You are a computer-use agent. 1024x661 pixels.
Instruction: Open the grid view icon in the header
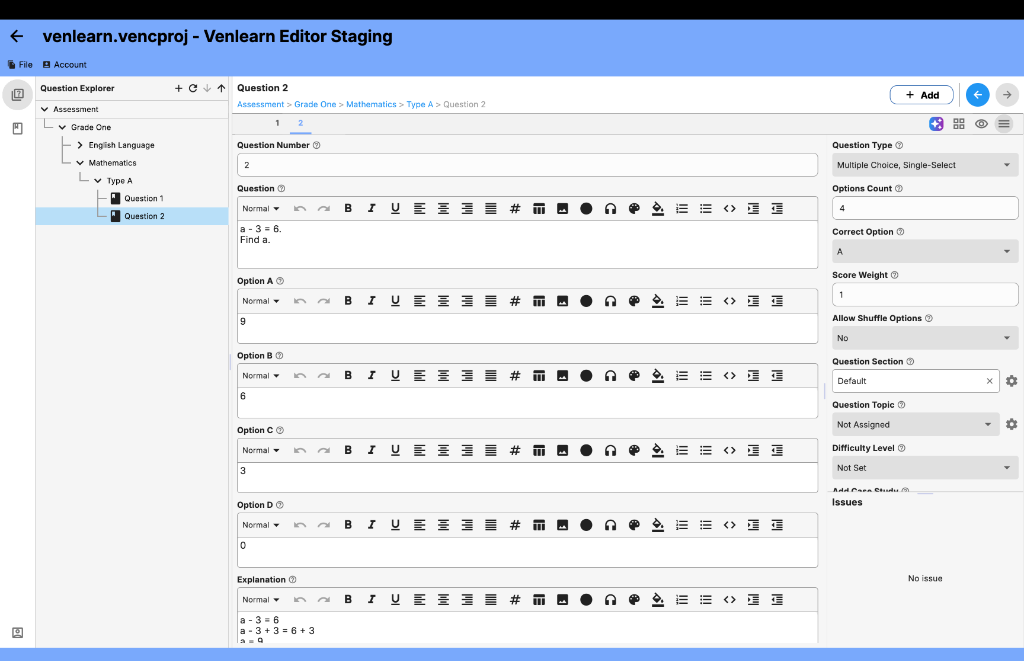(x=959, y=123)
